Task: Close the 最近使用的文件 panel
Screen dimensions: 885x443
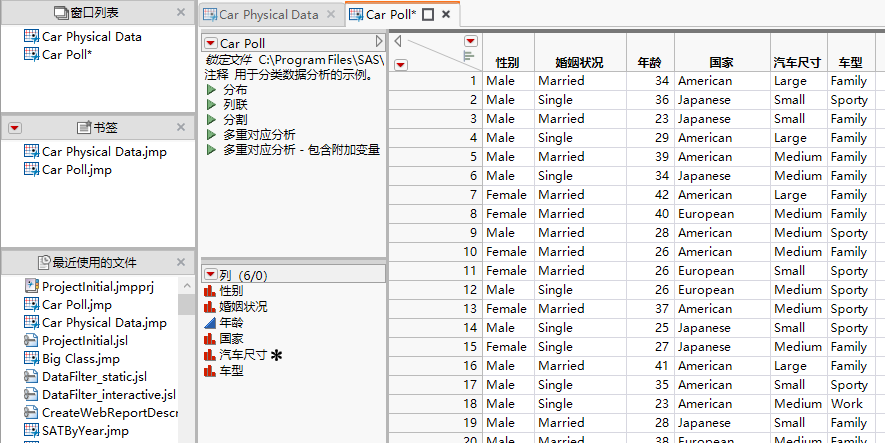Action: (181, 262)
